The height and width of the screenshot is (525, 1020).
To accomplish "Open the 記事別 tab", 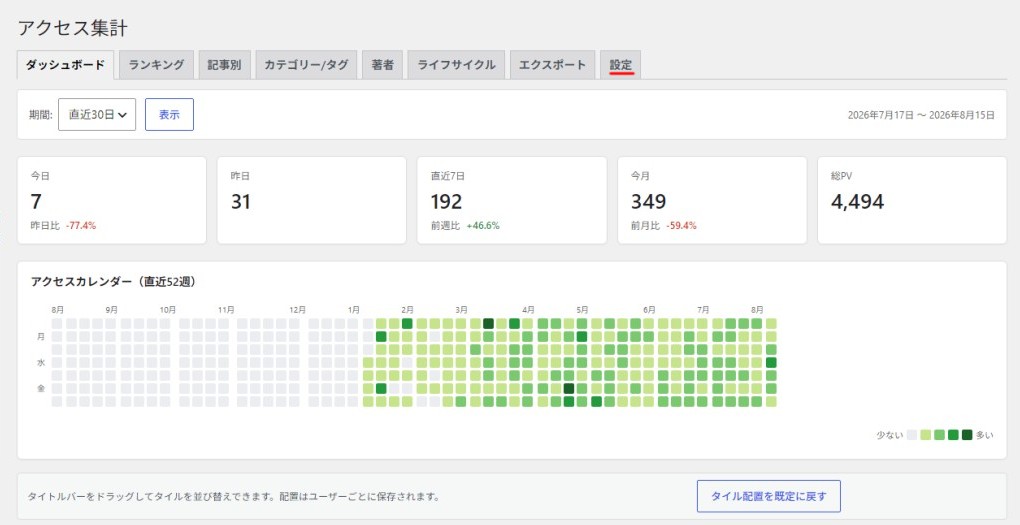I will 224,65.
